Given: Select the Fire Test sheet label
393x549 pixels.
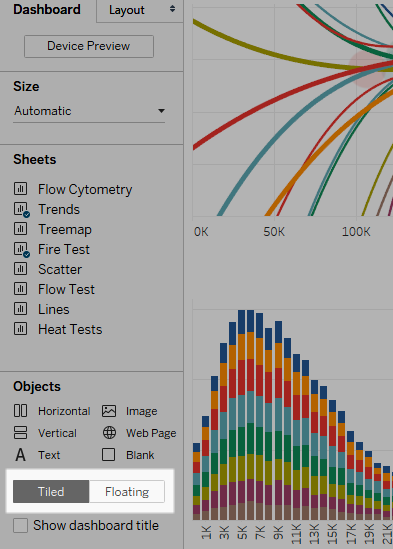Looking at the screenshot, I should pos(64,249).
